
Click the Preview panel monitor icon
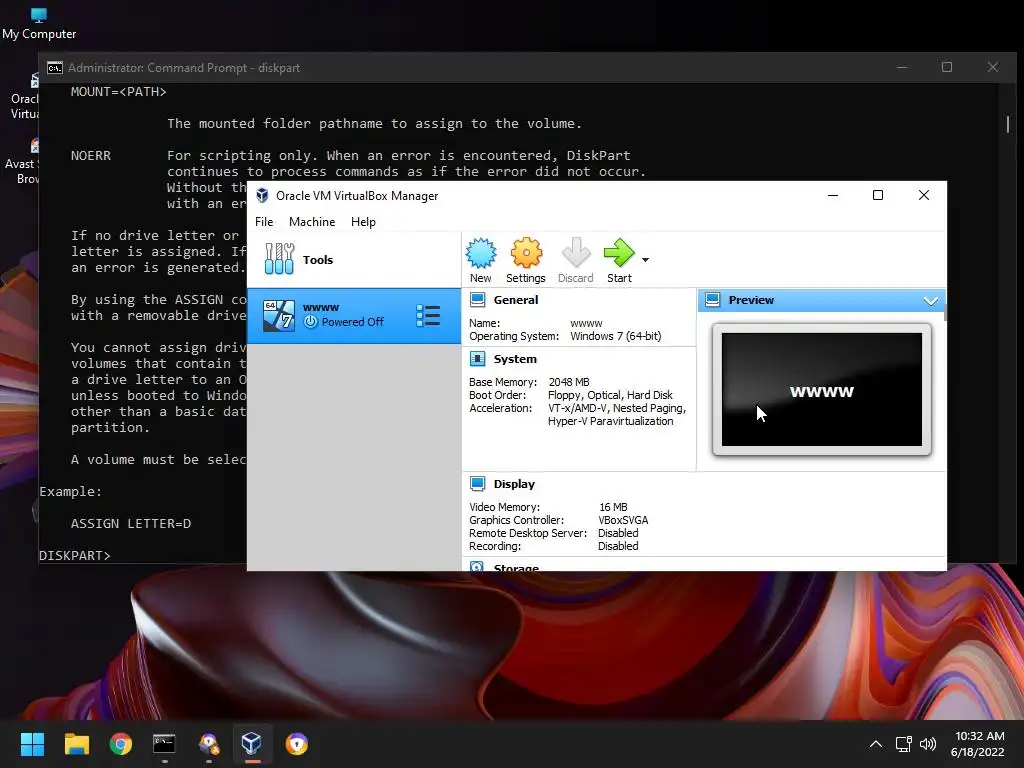click(x=712, y=300)
